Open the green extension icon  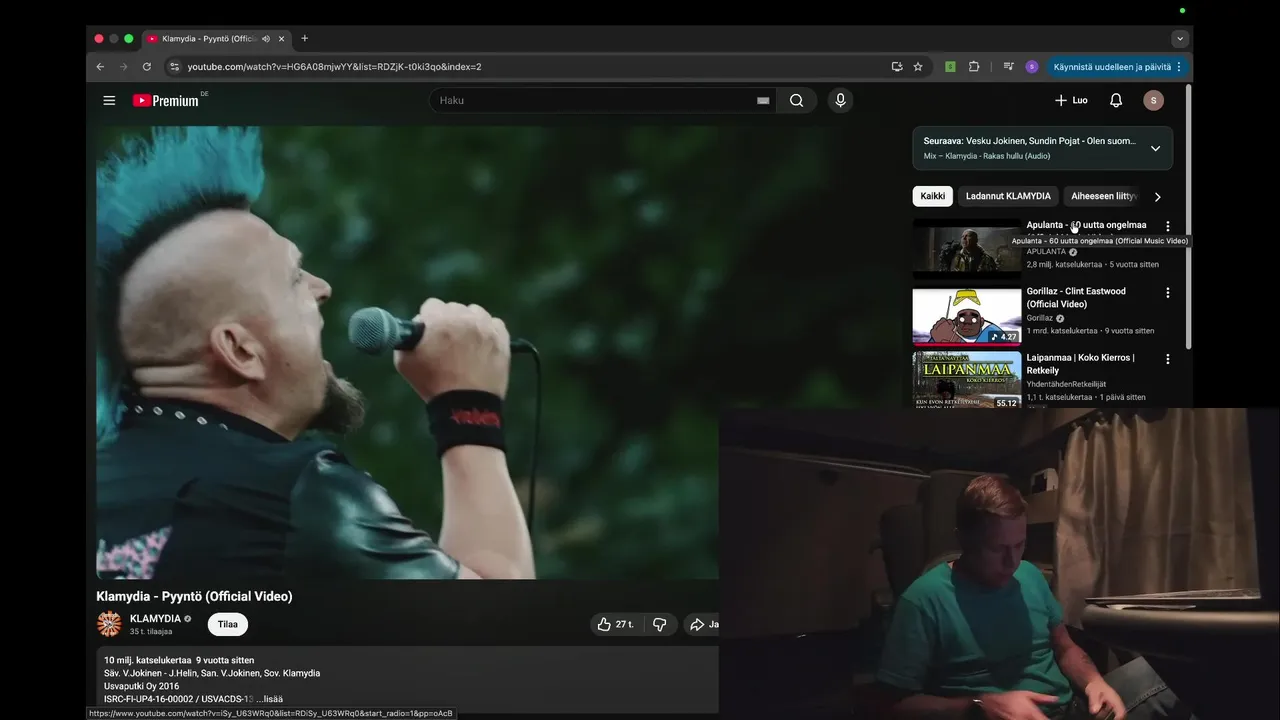[950, 67]
